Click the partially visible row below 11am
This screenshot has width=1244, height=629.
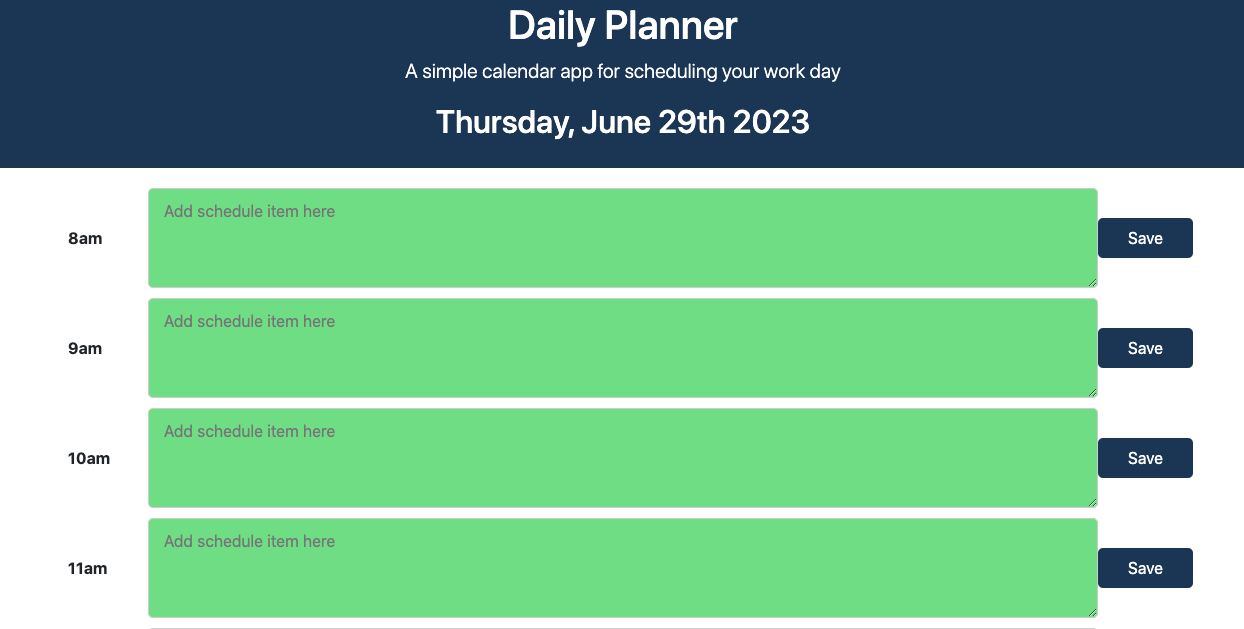[622, 626]
